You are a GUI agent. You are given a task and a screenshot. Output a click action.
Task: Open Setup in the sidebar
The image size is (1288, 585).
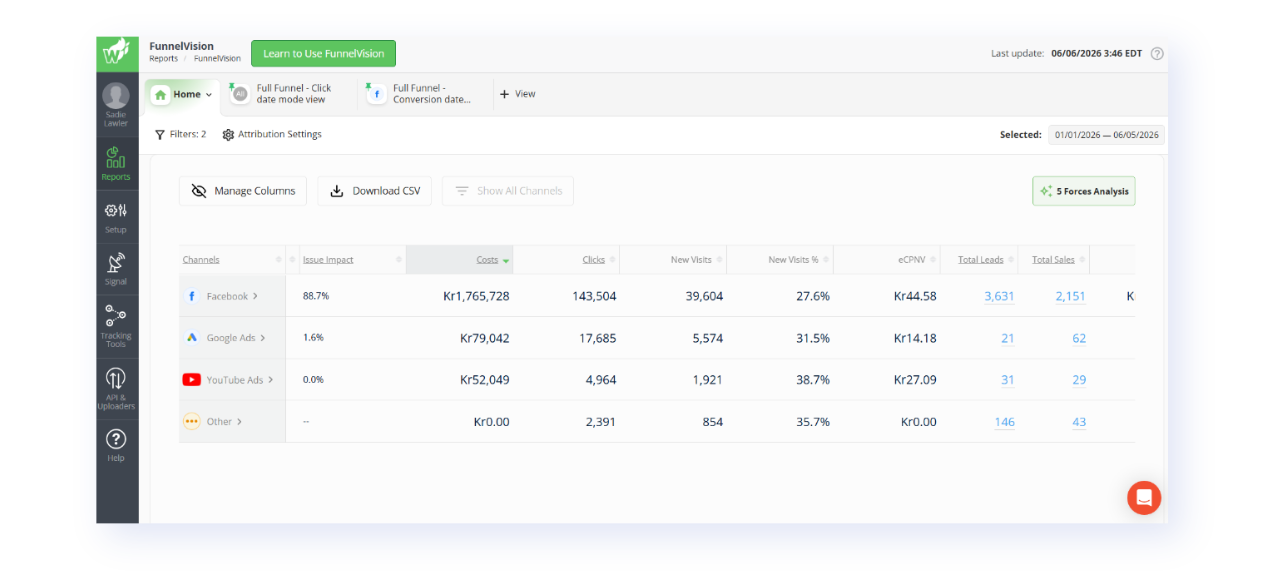point(116,217)
